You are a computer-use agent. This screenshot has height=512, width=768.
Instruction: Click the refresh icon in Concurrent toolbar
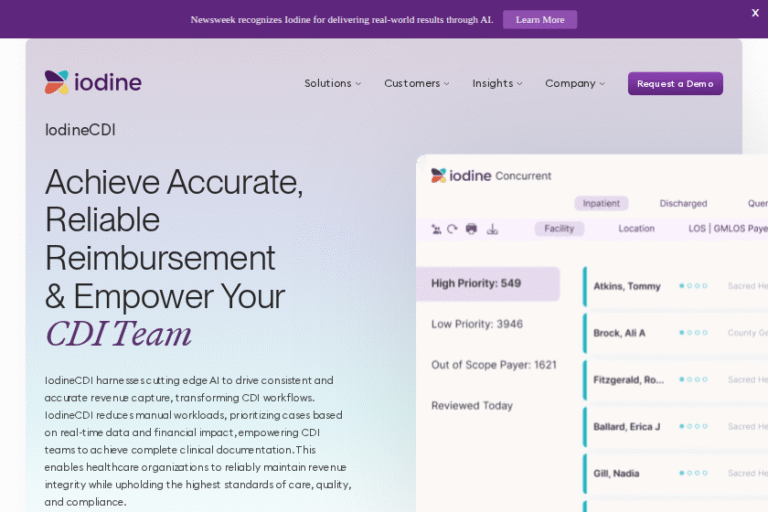[x=453, y=229]
